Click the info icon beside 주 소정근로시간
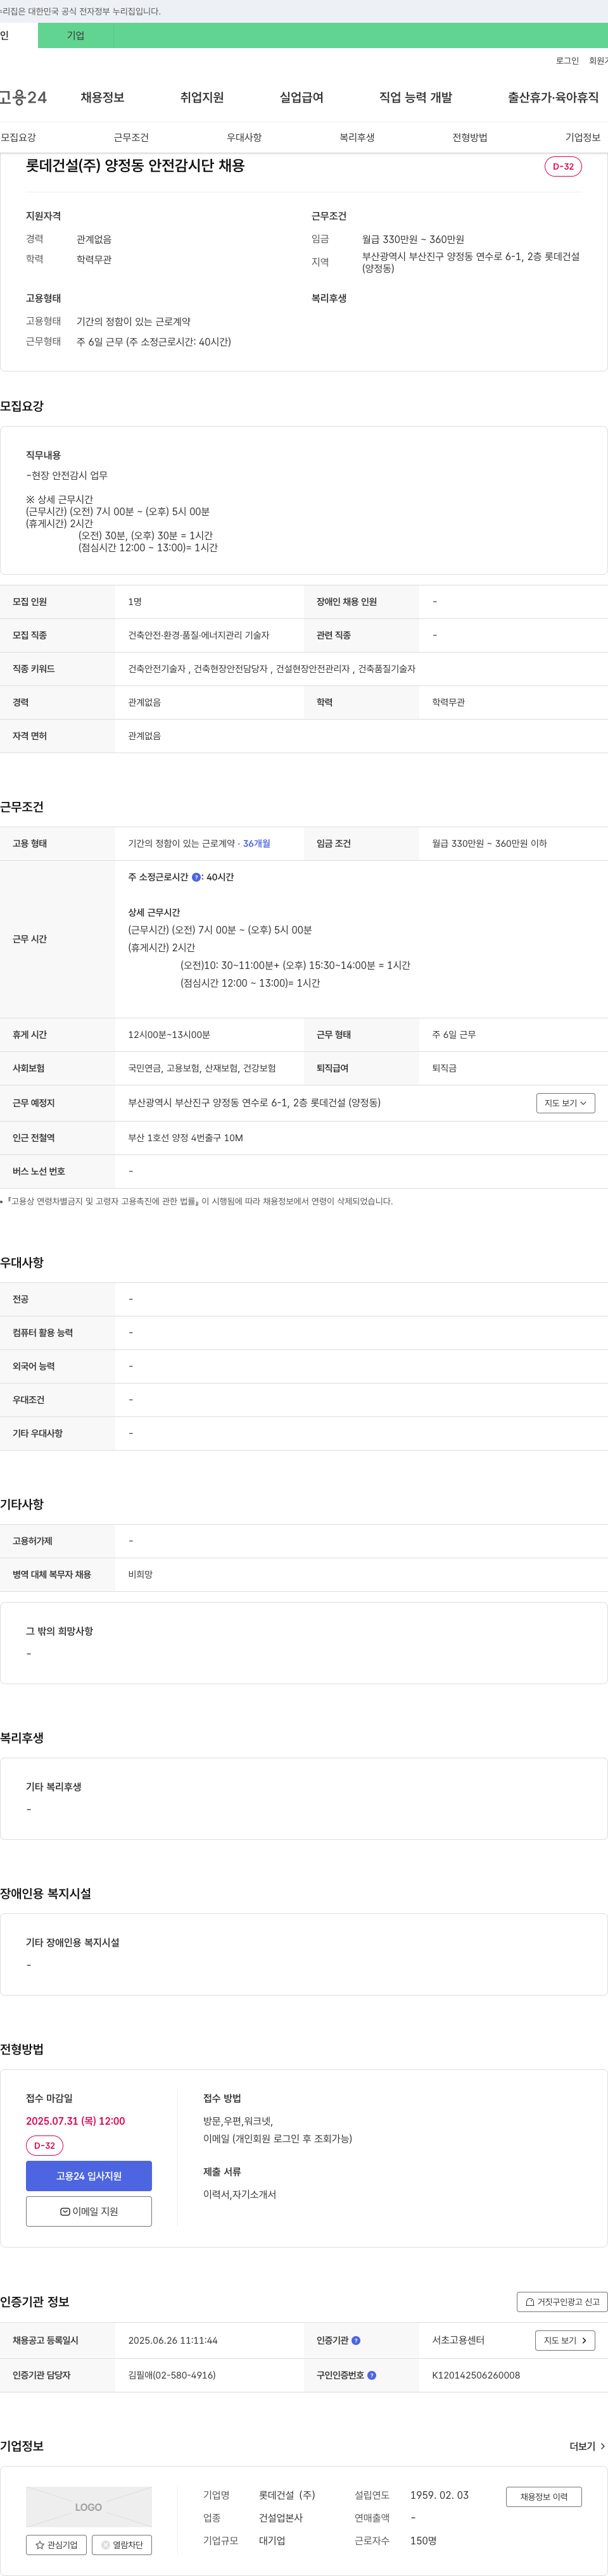 tap(196, 877)
